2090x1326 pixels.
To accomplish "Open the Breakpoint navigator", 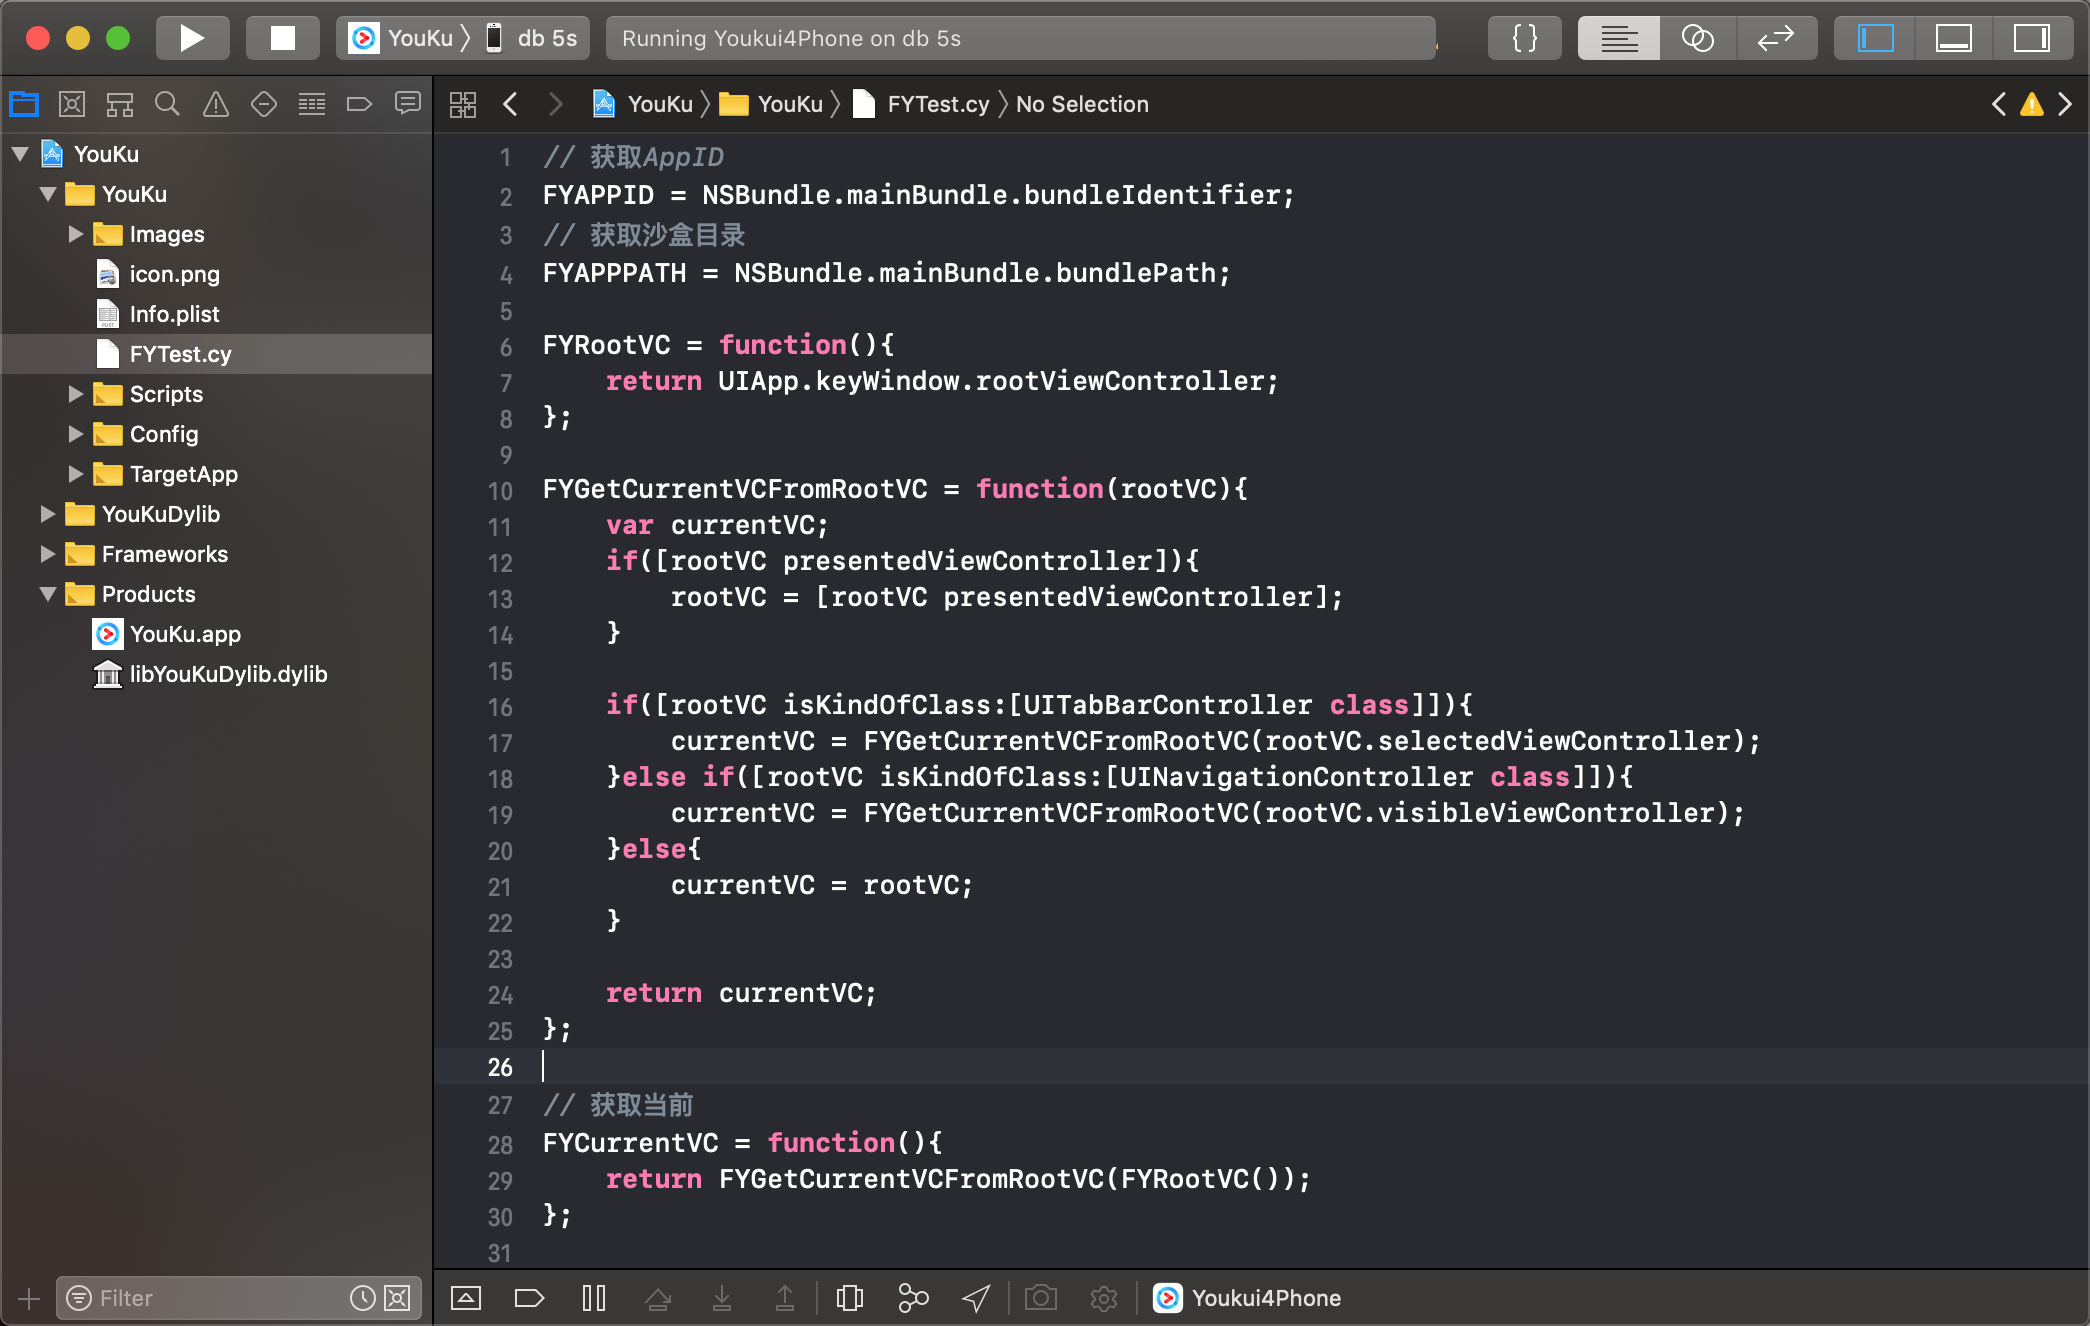I will click(x=359, y=104).
